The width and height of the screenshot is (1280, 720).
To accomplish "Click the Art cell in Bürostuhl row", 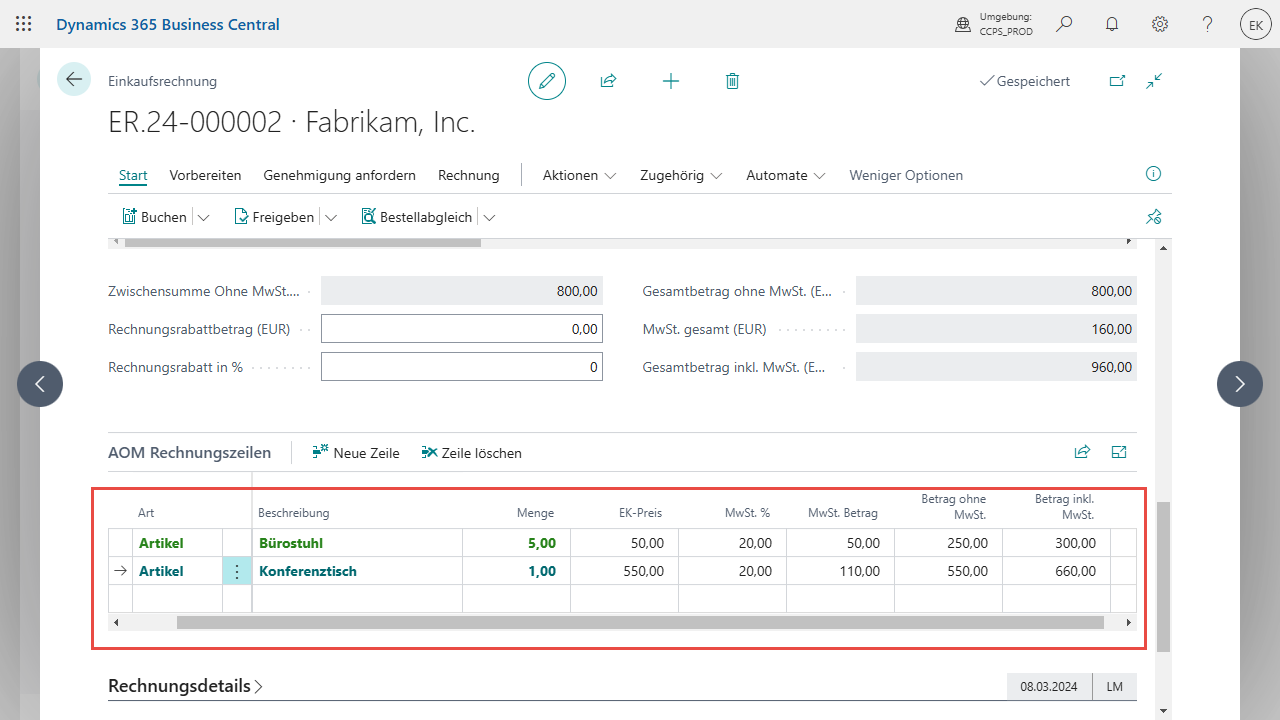I will 177,543.
